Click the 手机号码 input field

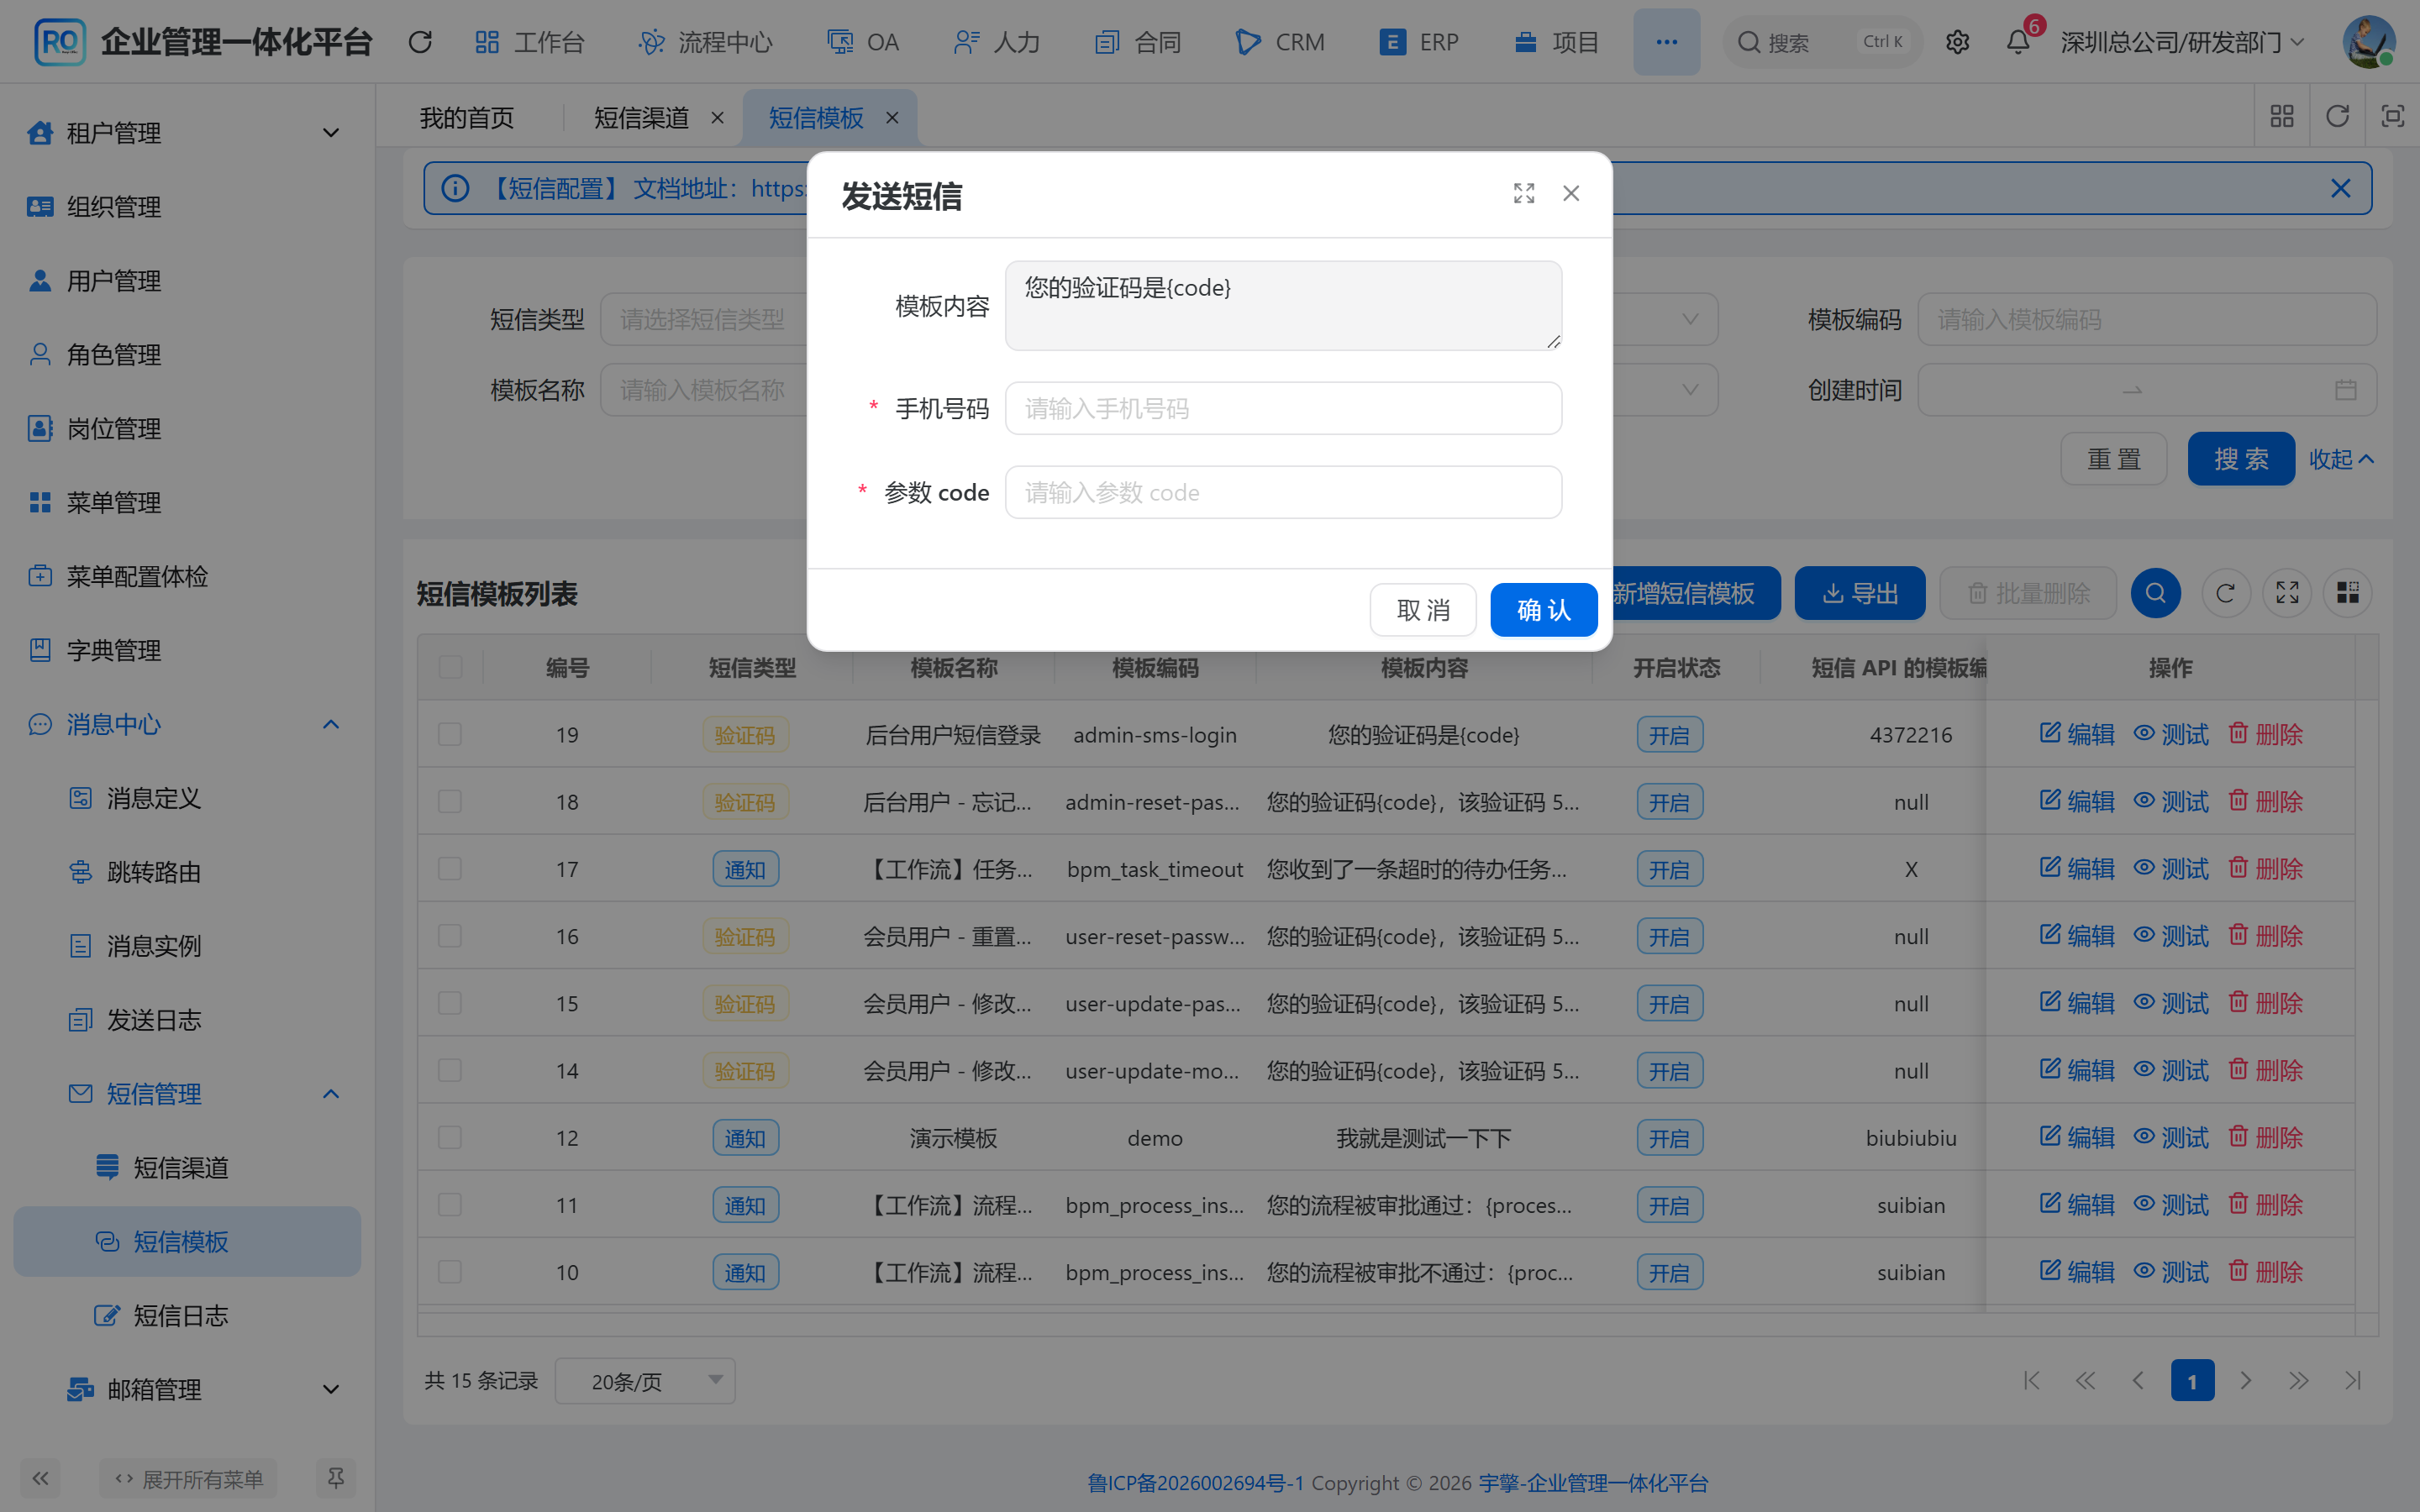pyautogui.click(x=1283, y=408)
